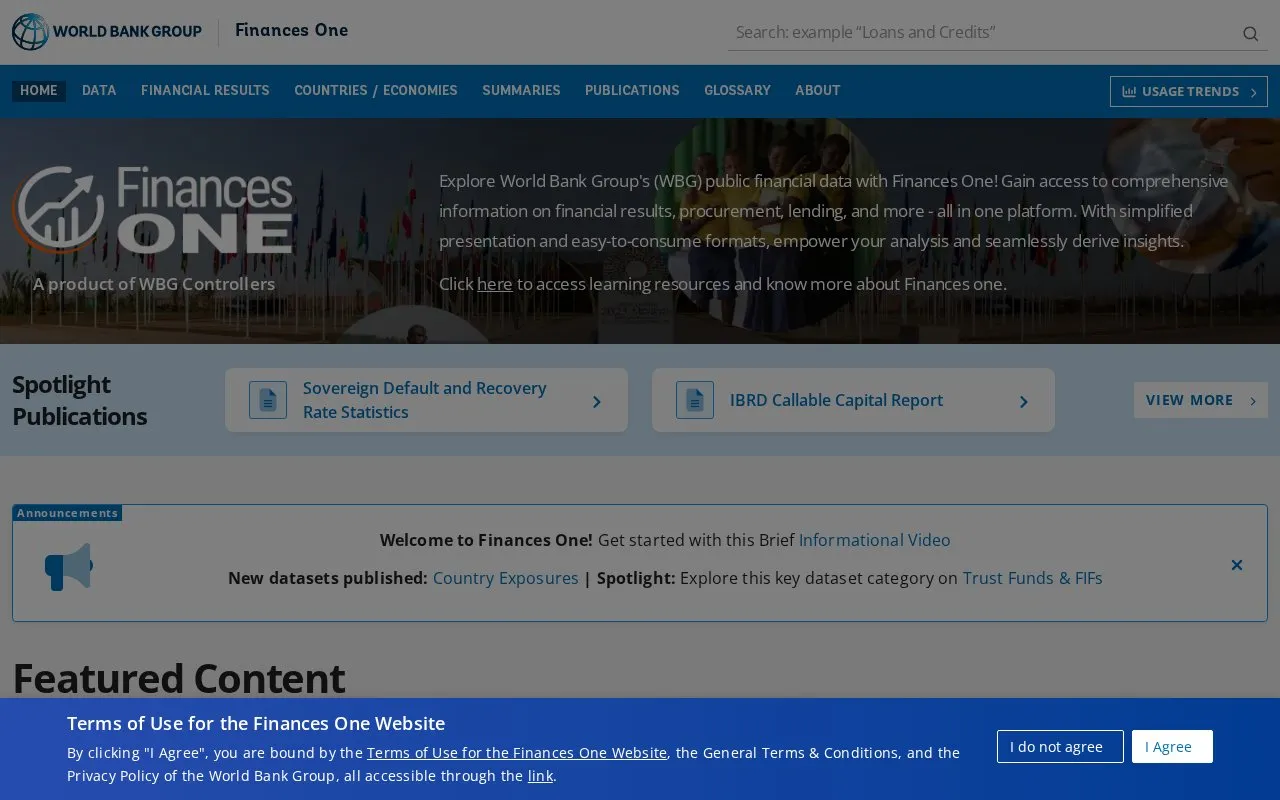This screenshot has width=1280, height=800.
Task: Open the 'here' learning resources link
Action: pos(494,284)
